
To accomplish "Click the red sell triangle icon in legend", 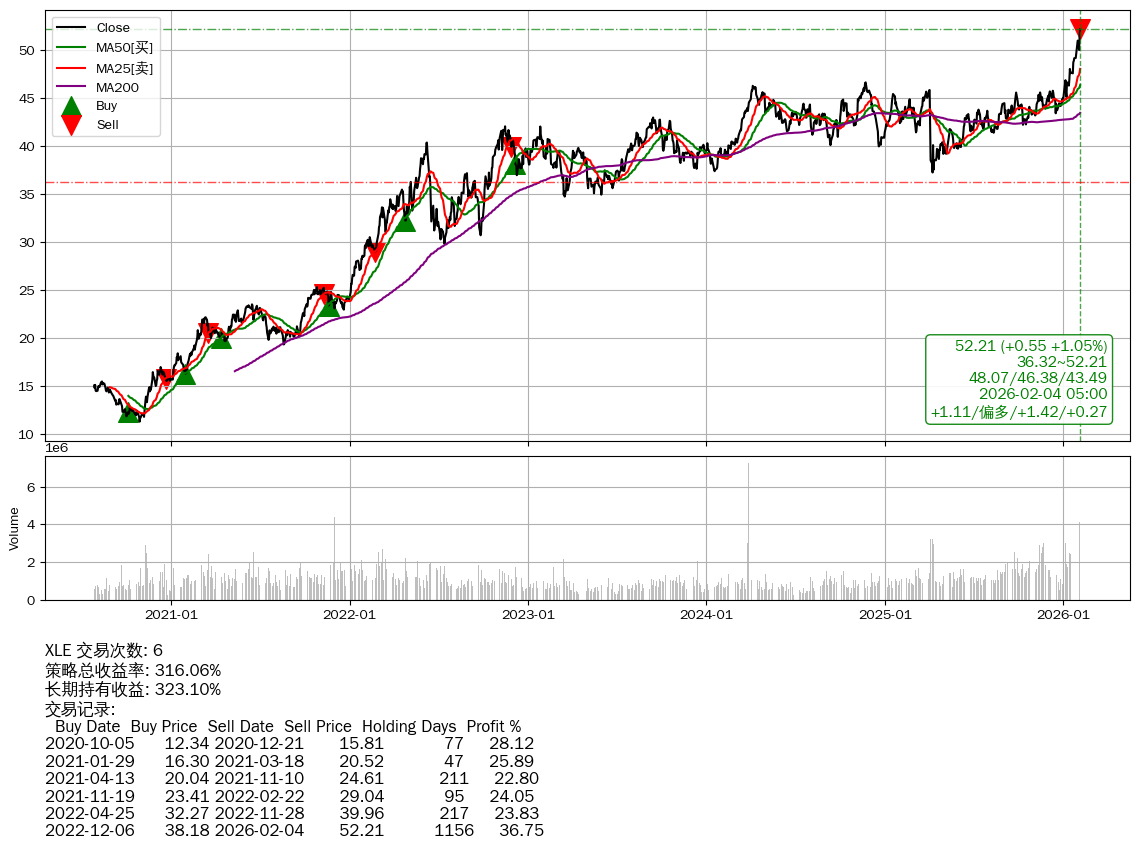I will 71,124.
